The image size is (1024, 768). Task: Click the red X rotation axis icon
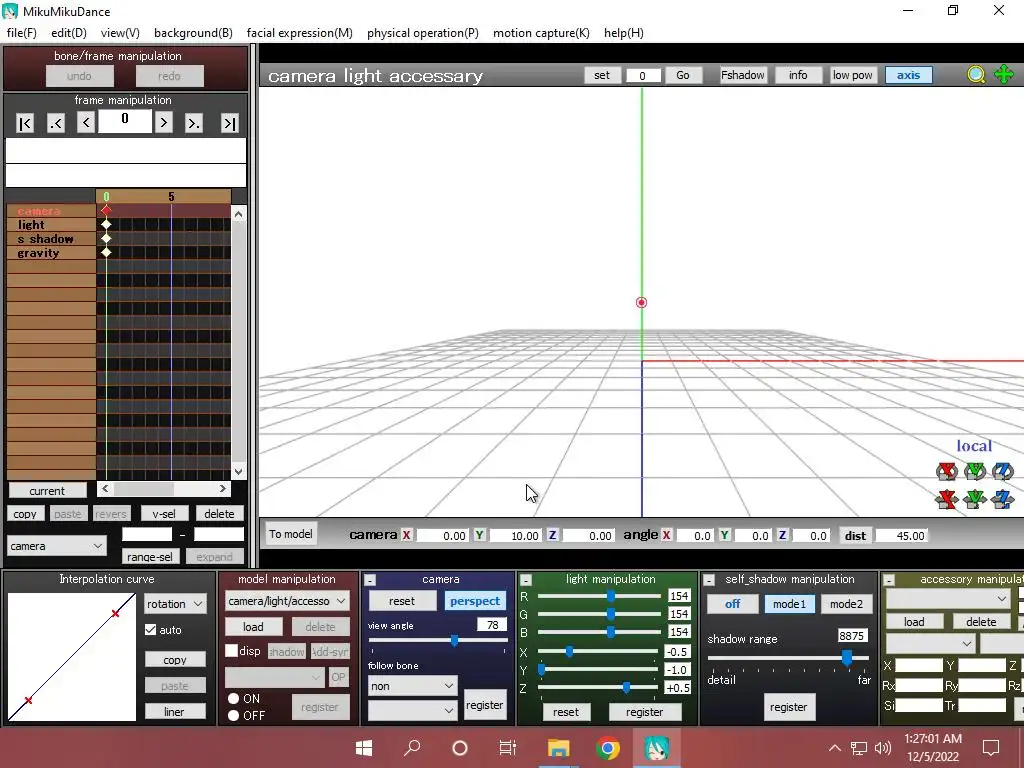click(946, 471)
